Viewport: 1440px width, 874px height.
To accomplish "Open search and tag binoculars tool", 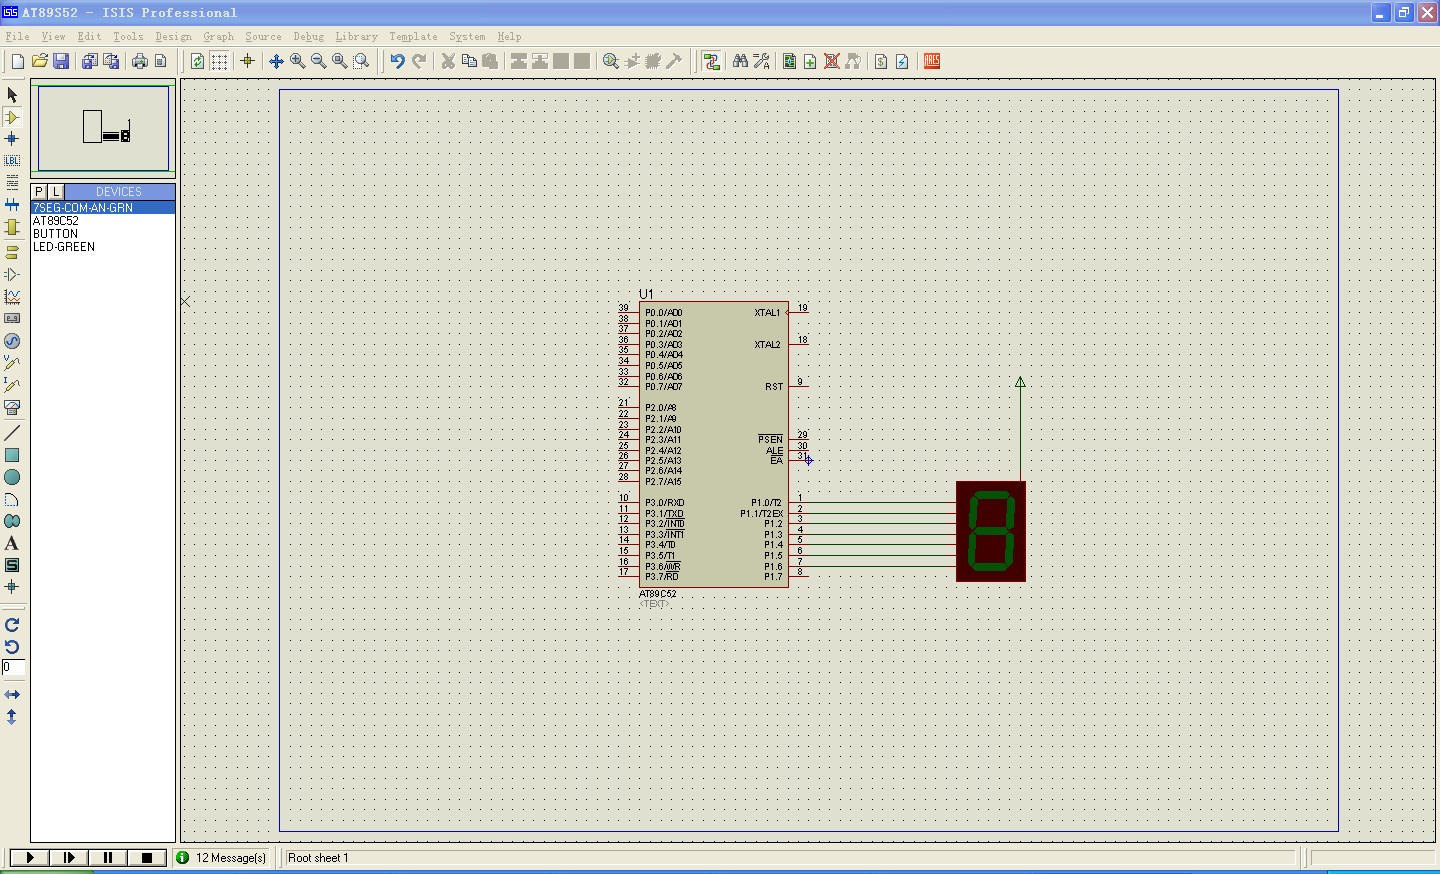I will coord(740,61).
